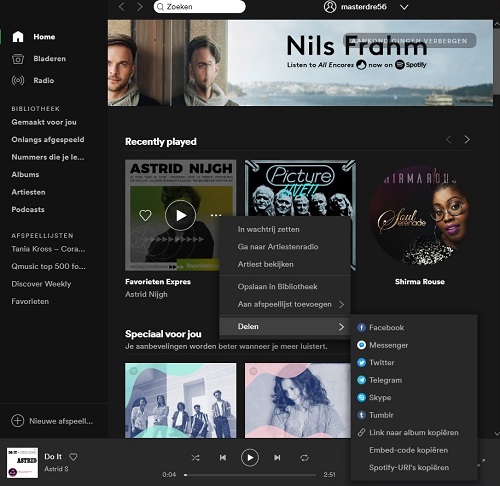Share to Facebook

[x=414, y=327]
